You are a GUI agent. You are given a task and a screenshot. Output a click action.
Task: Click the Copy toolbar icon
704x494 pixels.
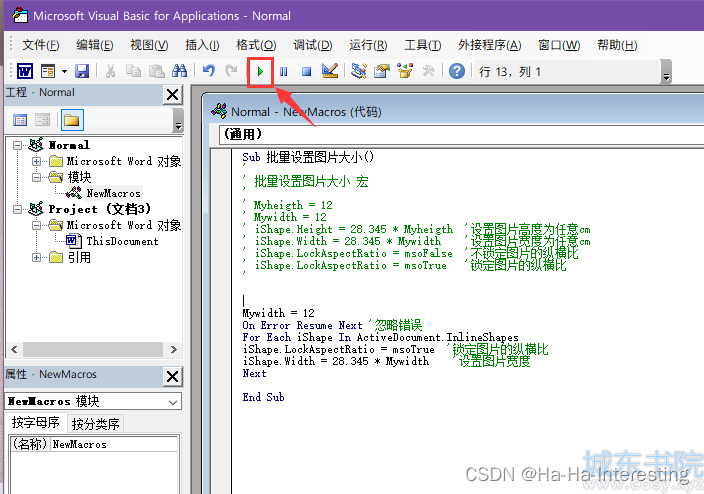tap(133, 71)
